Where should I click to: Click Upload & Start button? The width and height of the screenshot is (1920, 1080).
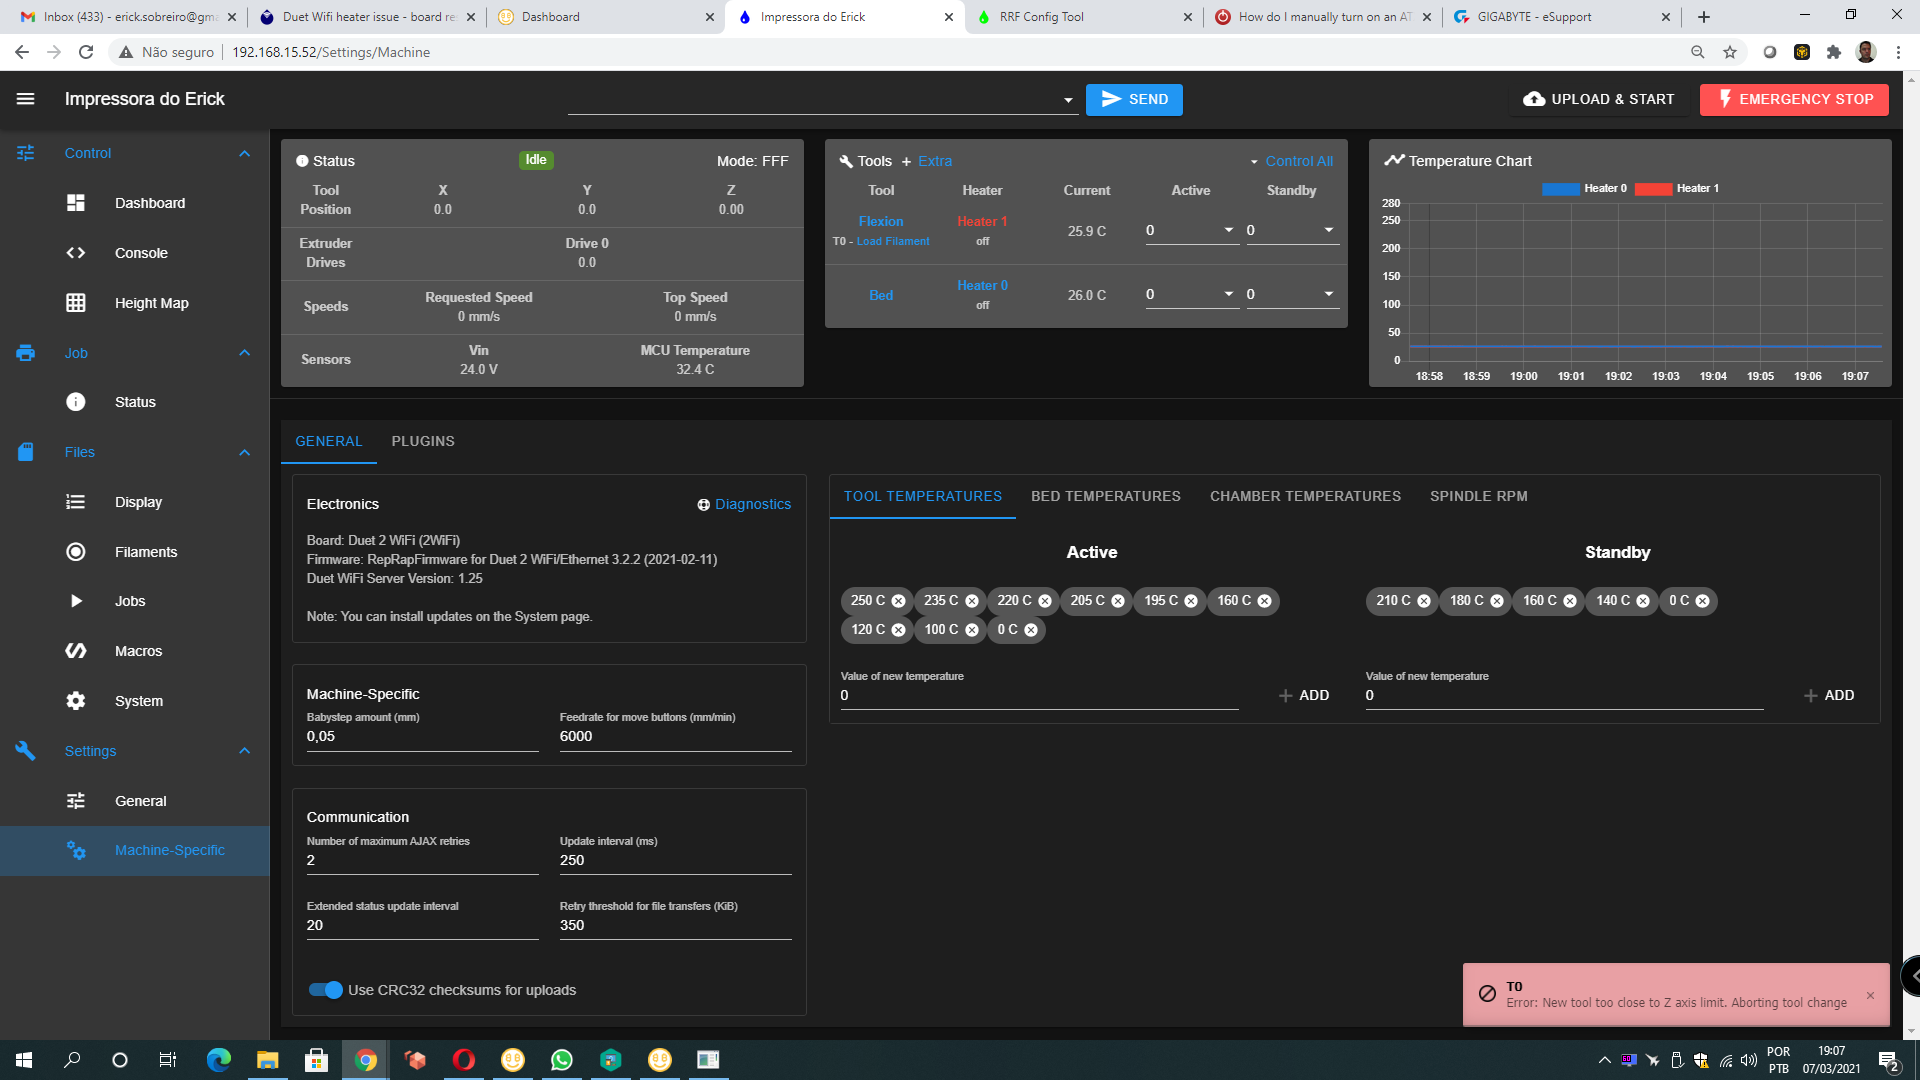pyautogui.click(x=1598, y=99)
